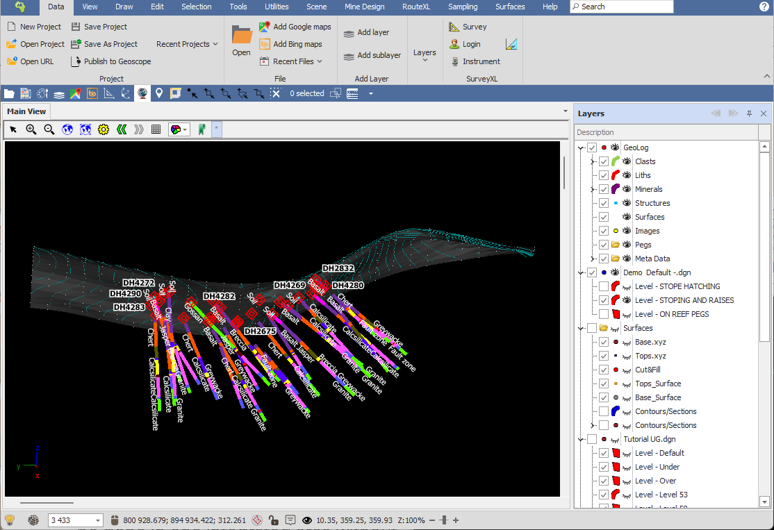Click the zoom out magnifier in Main View

pyautogui.click(x=49, y=129)
